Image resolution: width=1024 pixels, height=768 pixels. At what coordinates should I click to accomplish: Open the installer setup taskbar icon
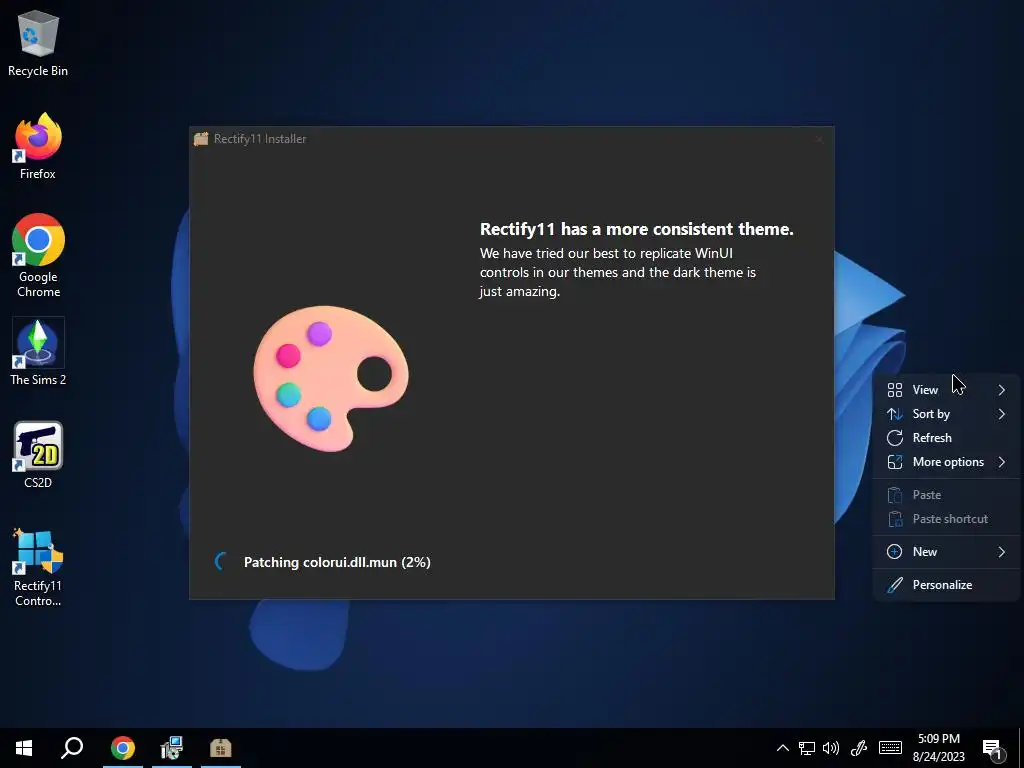pos(172,748)
